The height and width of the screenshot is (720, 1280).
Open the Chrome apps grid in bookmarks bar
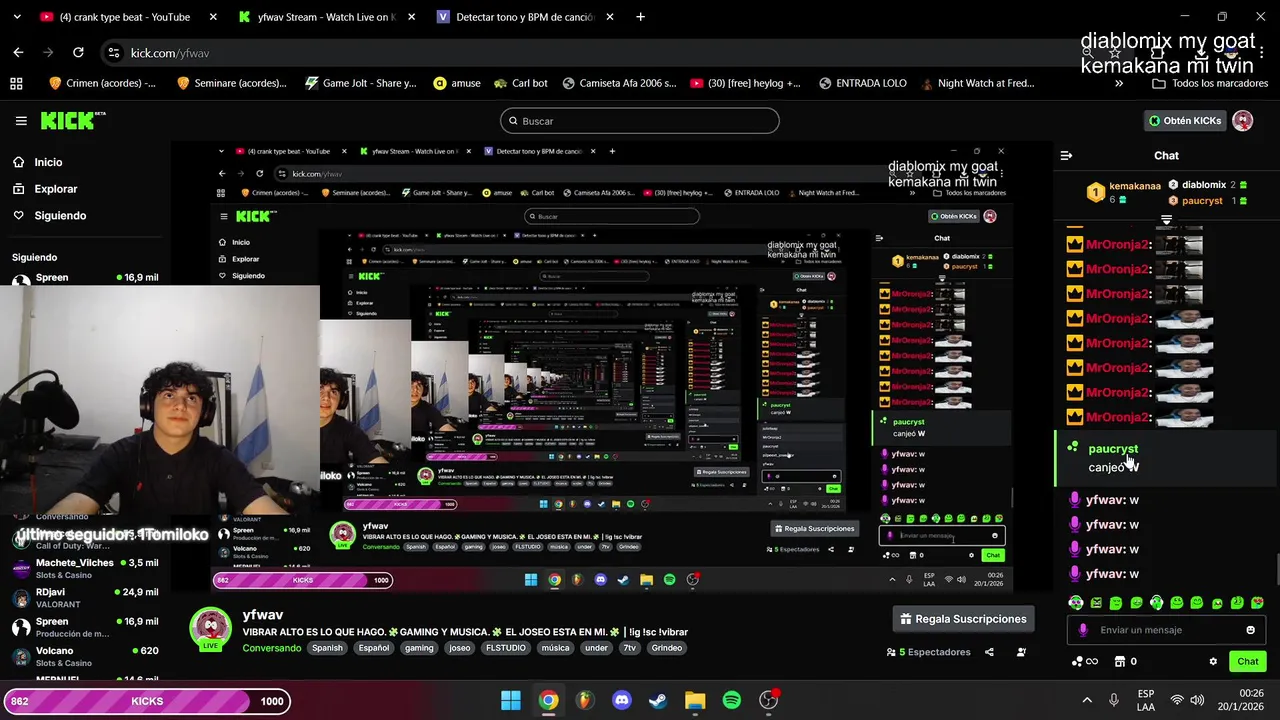(x=16, y=83)
